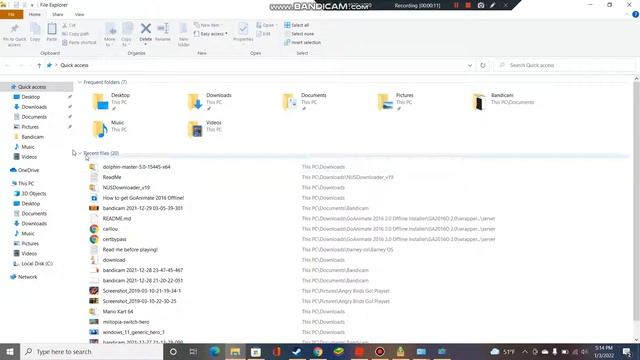Click the refresh icon beside the address bar
This screenshot has height=360, width=640.
pyautogui.click(x=483, y=65)
